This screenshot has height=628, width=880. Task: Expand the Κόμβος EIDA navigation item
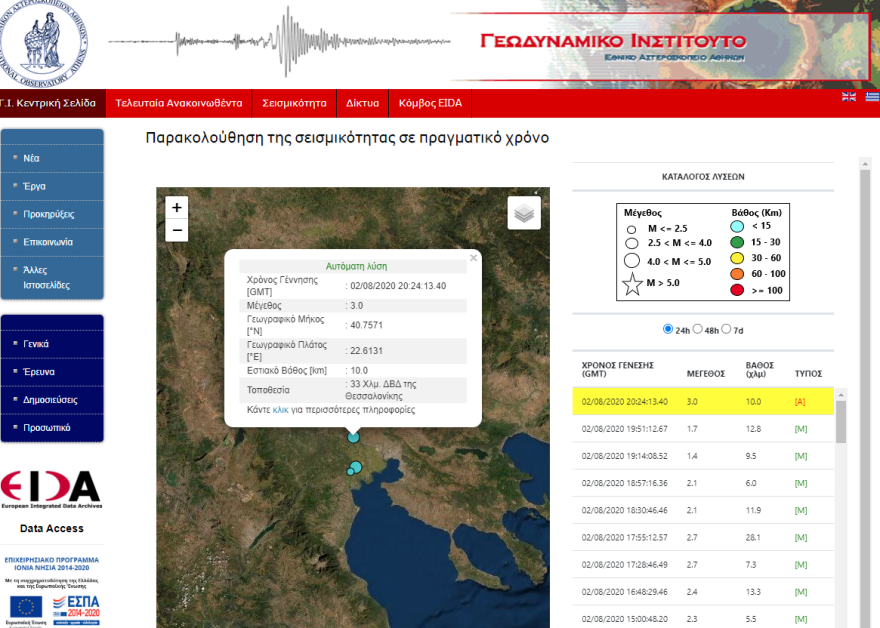click(432, 103)
